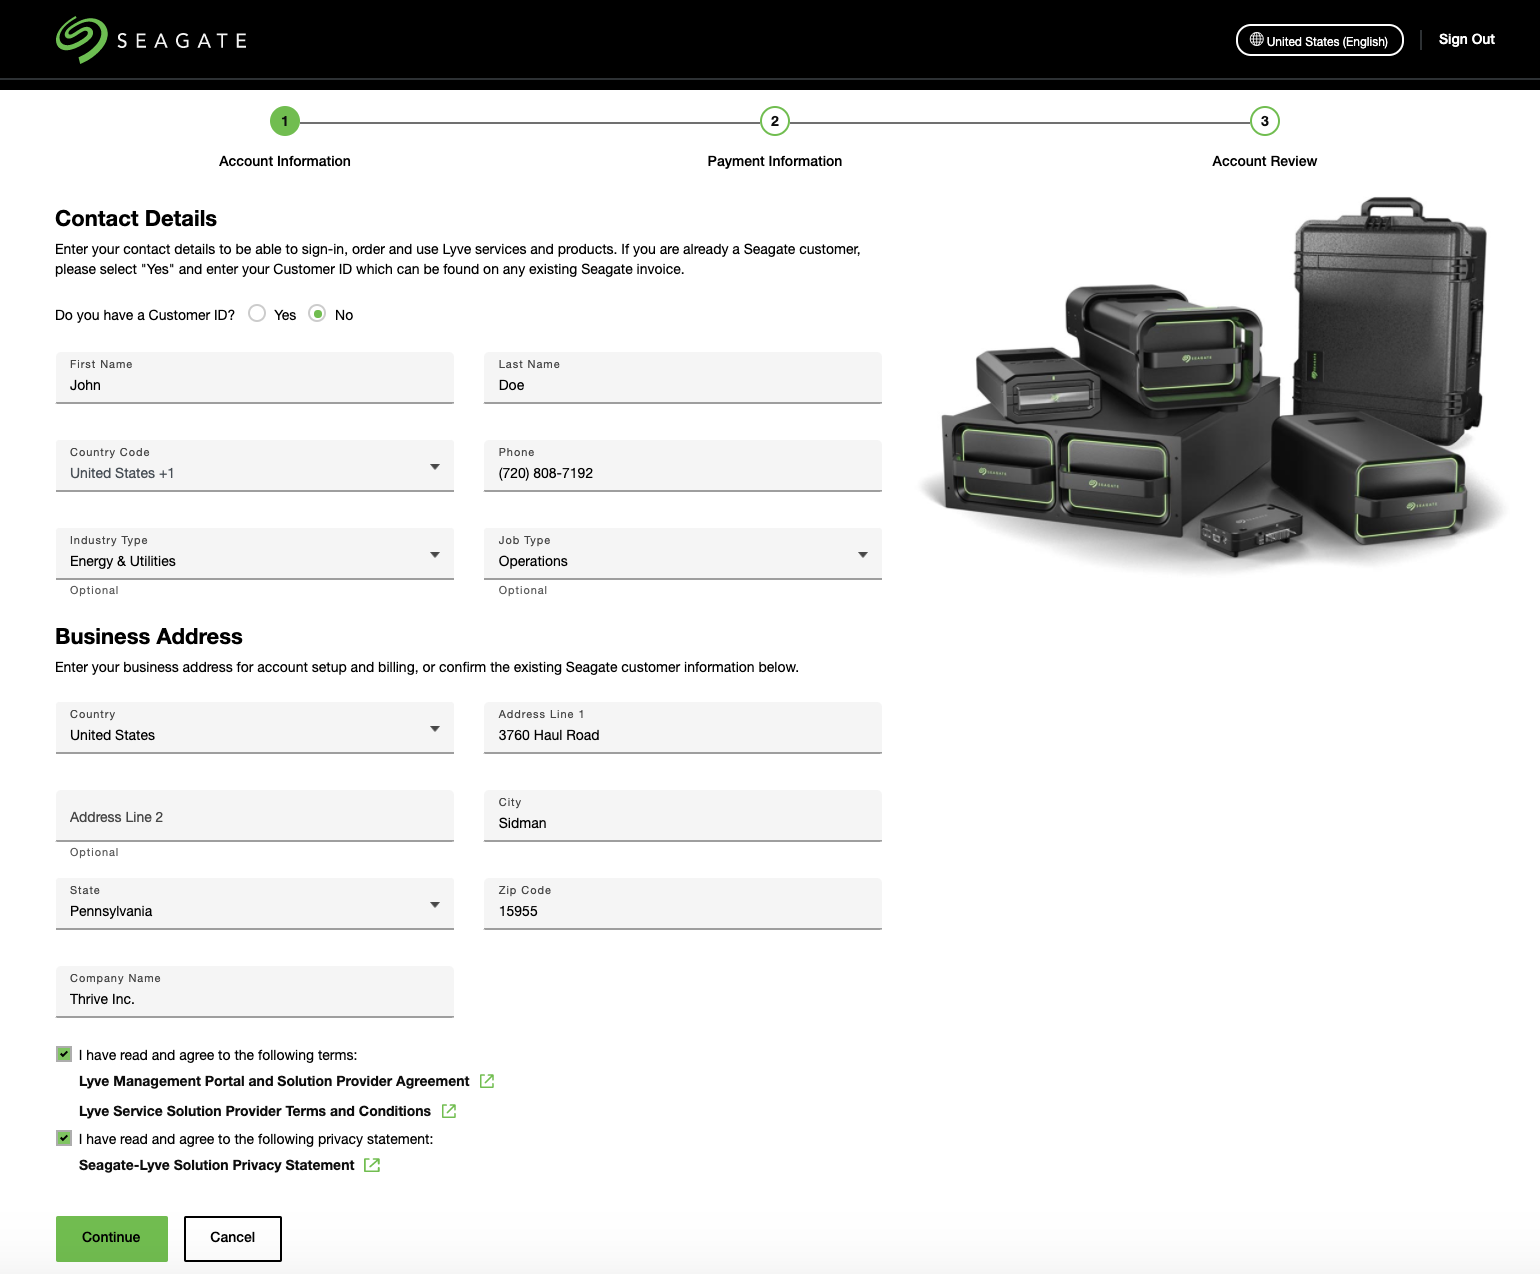
Task: Click the First Name field
Action: pos(255,378)
